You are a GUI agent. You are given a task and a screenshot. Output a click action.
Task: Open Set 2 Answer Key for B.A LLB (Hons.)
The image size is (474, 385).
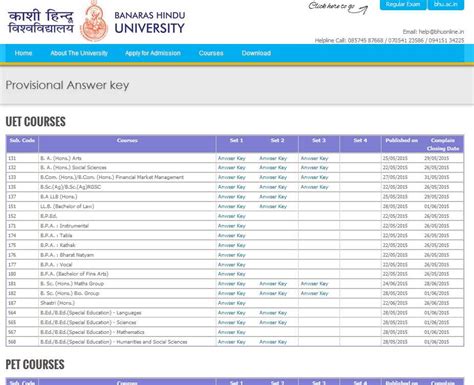coord(273,197)
